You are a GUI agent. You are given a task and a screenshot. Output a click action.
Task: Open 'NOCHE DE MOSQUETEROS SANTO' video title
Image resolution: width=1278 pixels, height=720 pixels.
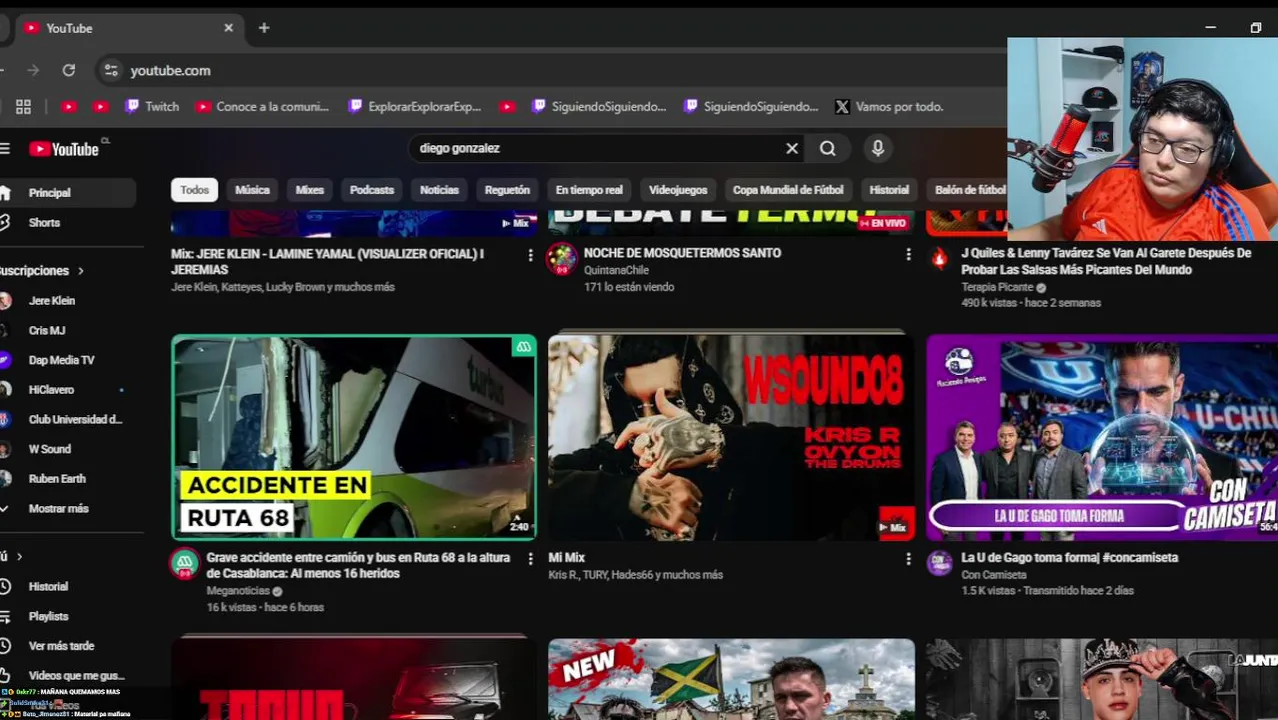point(682,253)
